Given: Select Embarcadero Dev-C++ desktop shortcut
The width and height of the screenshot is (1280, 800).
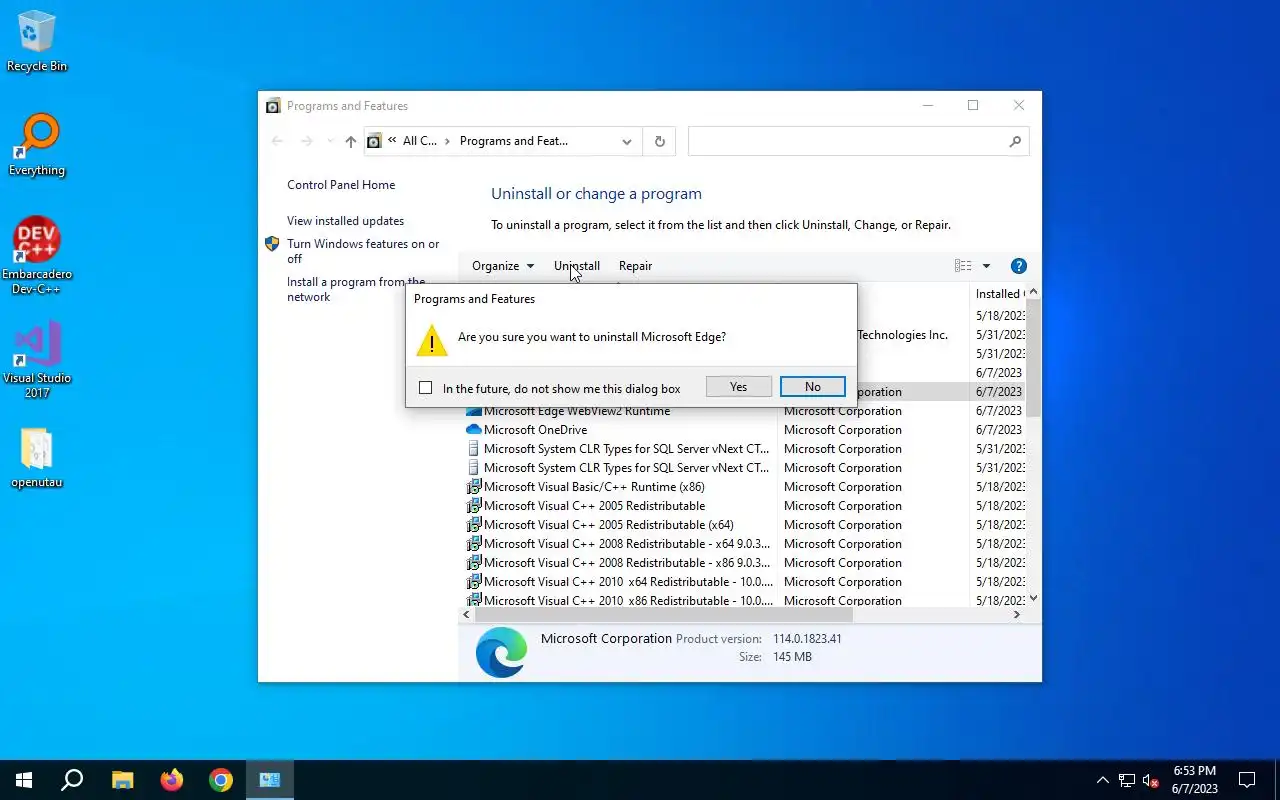Looking at the screenshot, I should pos(37,256).
